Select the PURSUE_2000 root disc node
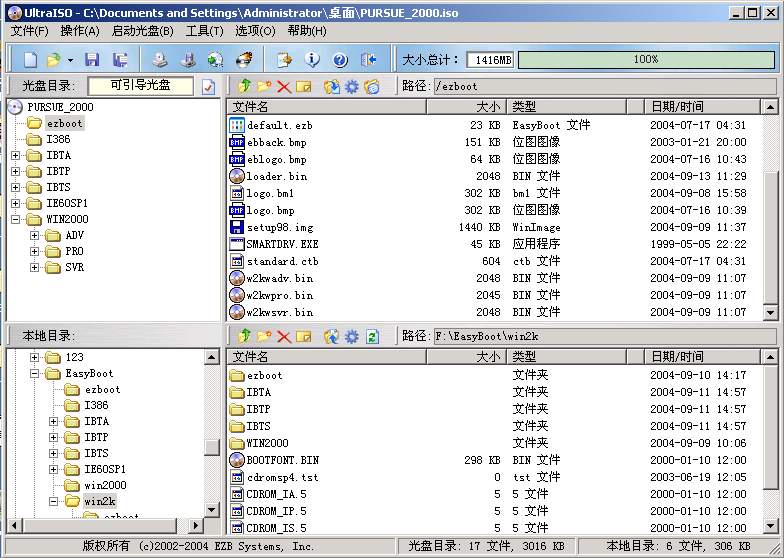Screen dimensions: 784x558 [60, 107]
